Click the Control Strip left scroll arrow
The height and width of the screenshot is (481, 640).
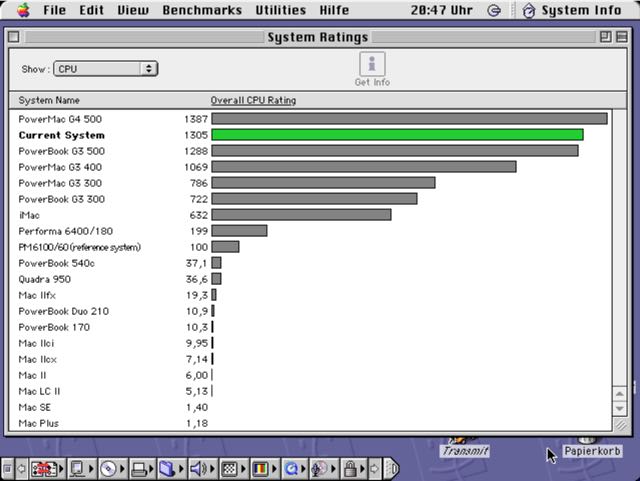(21, 469)
